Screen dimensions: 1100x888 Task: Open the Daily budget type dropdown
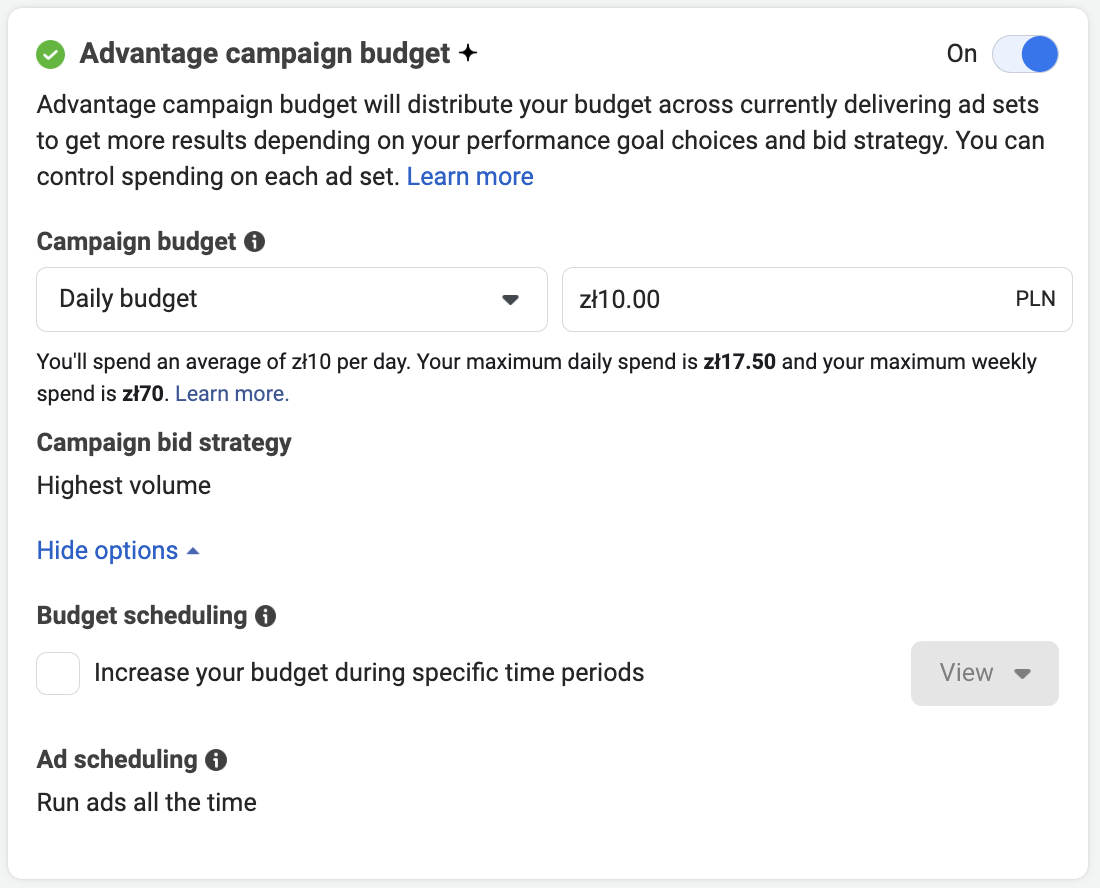291,299
